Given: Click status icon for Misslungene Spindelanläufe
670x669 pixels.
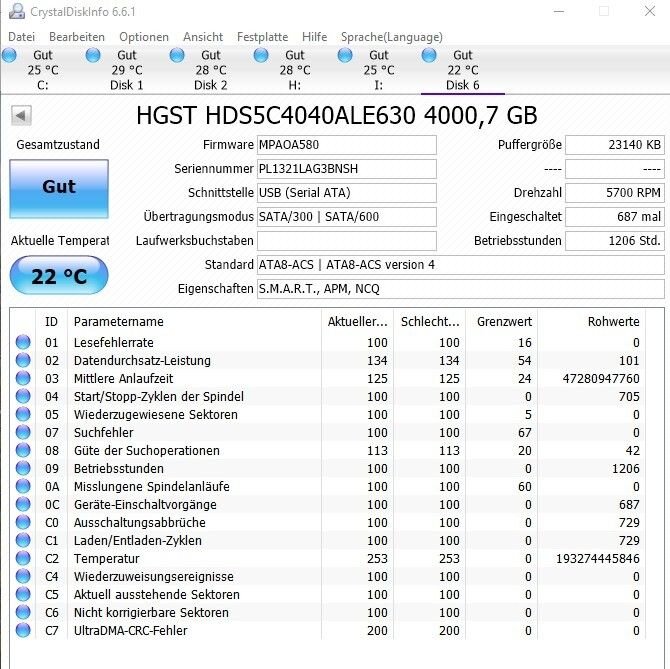Looking at the screenshot, I should click(x=23, y=486).
